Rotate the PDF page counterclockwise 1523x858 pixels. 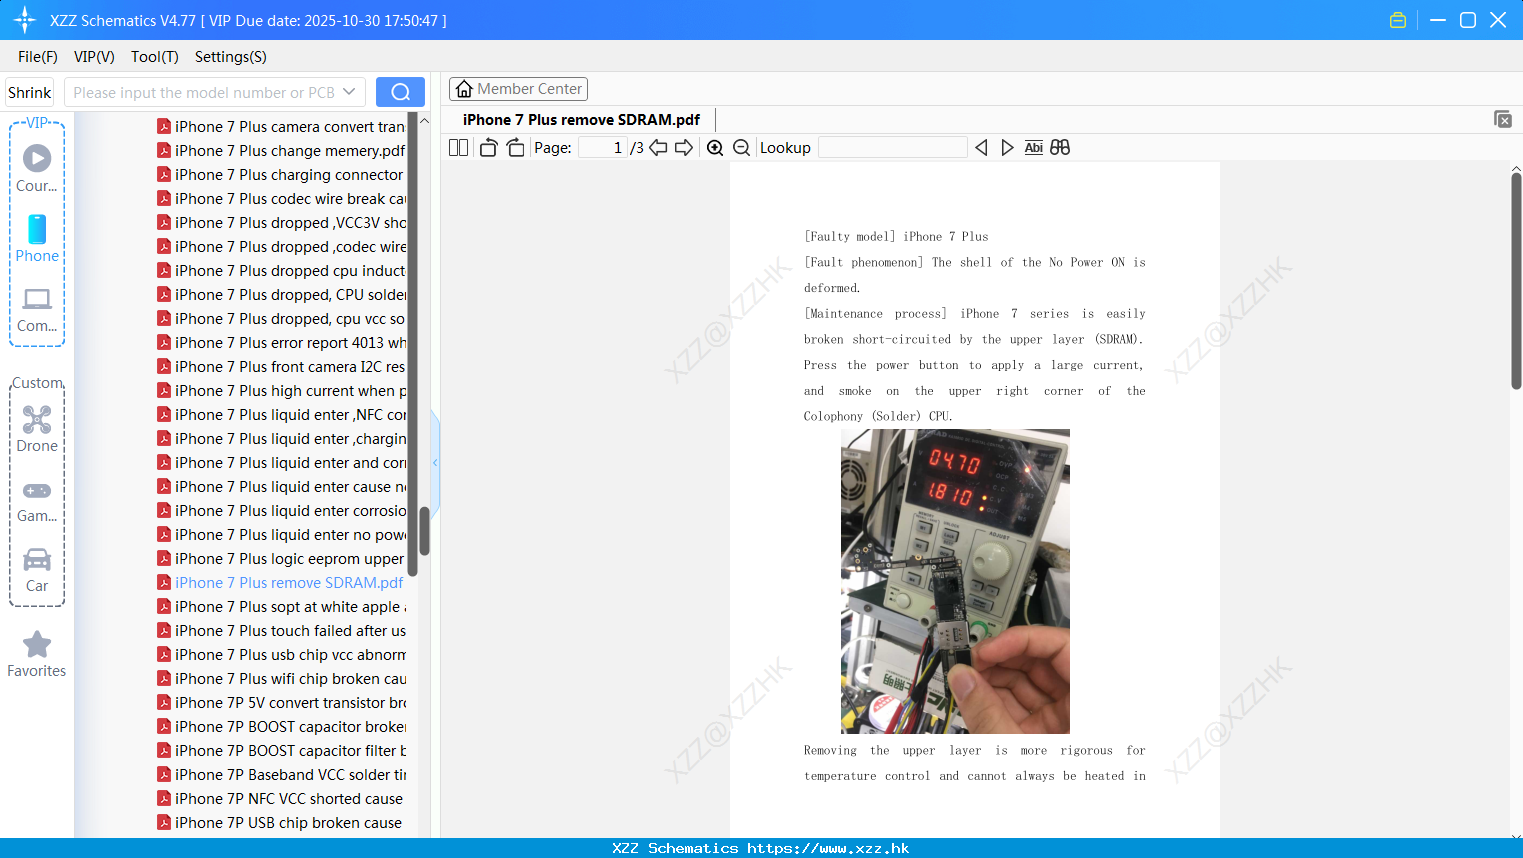point(488,148)
